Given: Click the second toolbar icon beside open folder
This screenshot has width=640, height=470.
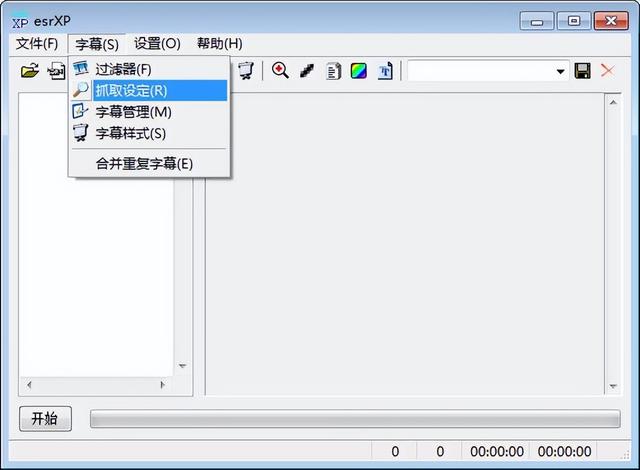Looking at the screenshot, I should pos(56,71).
